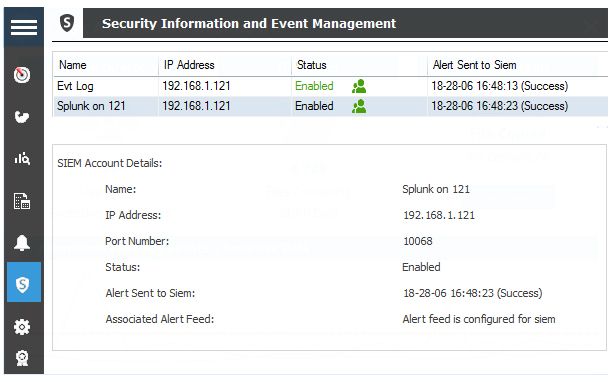
Task: Select the highlighted SIEM shield sidebar icon
Action: pos(23,282)
